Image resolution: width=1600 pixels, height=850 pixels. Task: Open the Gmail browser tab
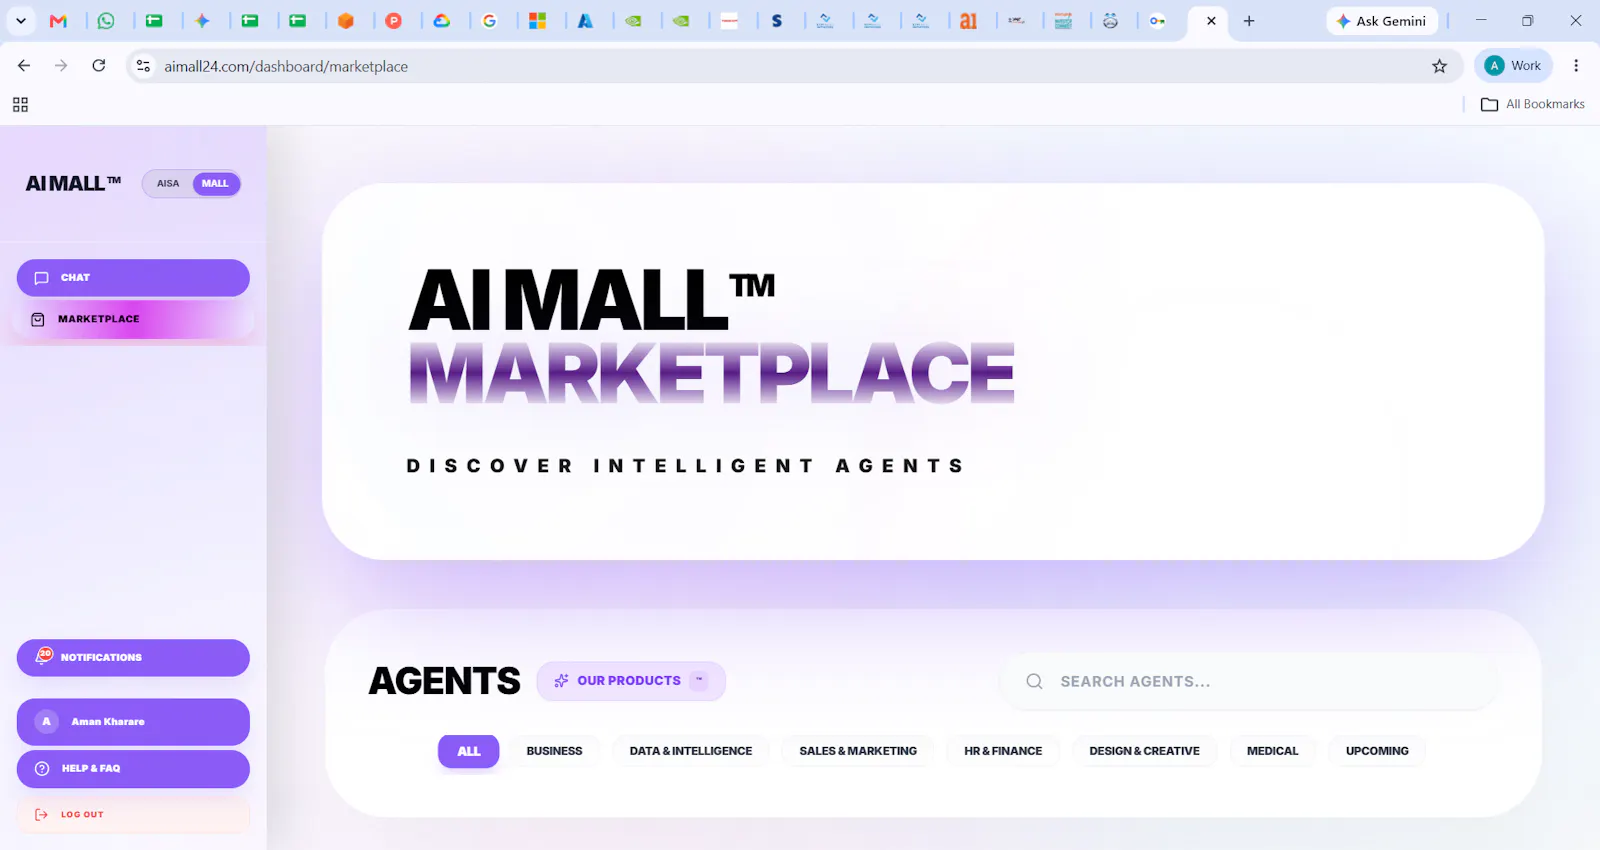tap(58, 21)
